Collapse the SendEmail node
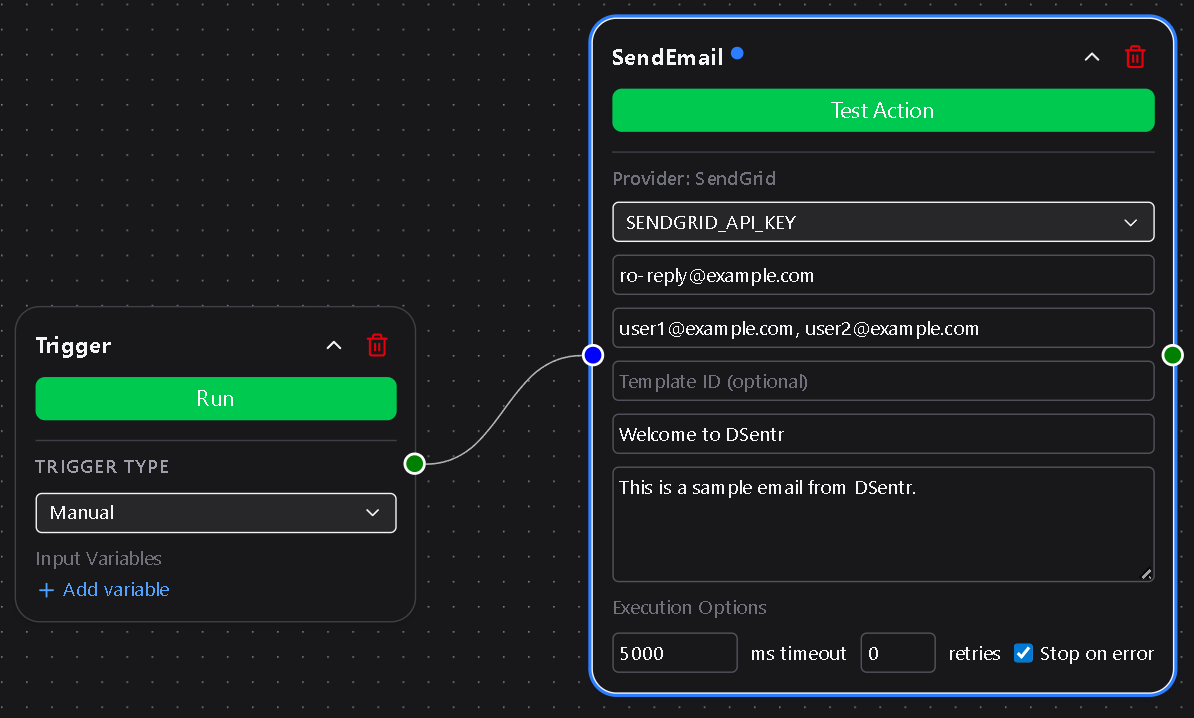The height and width of the screenshot is (718, 1194). point(1091,57)
